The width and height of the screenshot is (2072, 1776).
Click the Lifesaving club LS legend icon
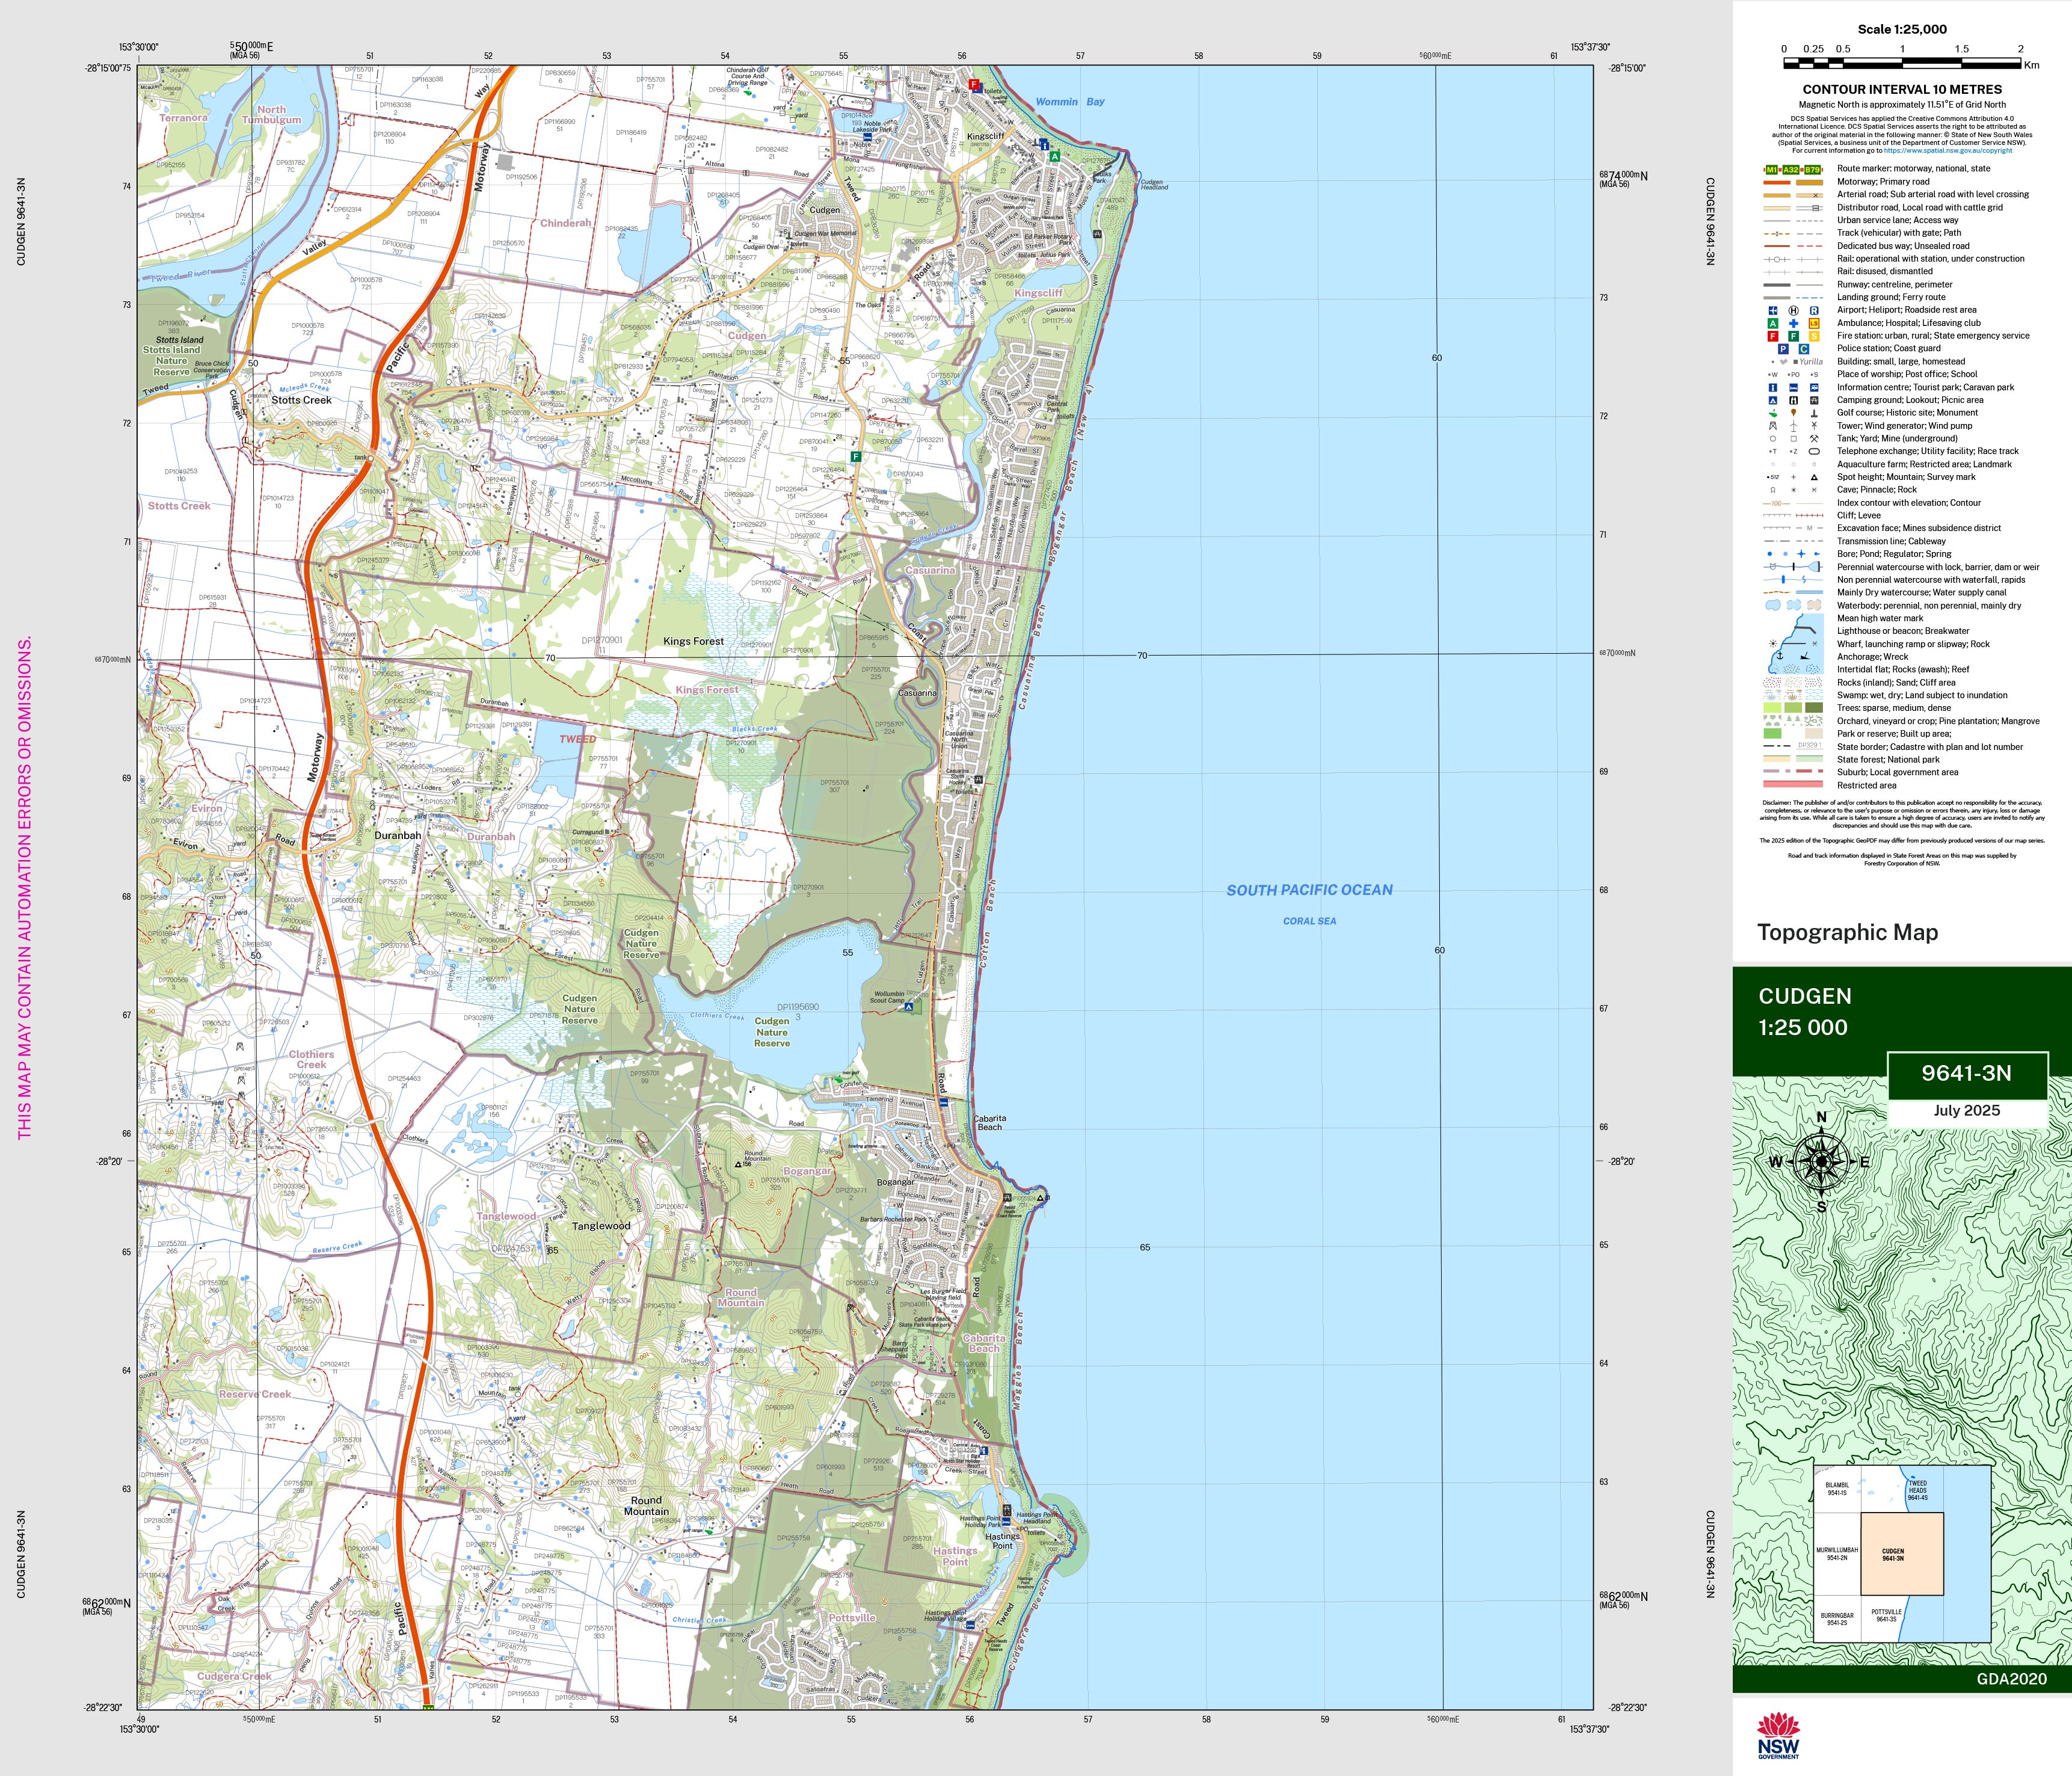(1814, 323)
